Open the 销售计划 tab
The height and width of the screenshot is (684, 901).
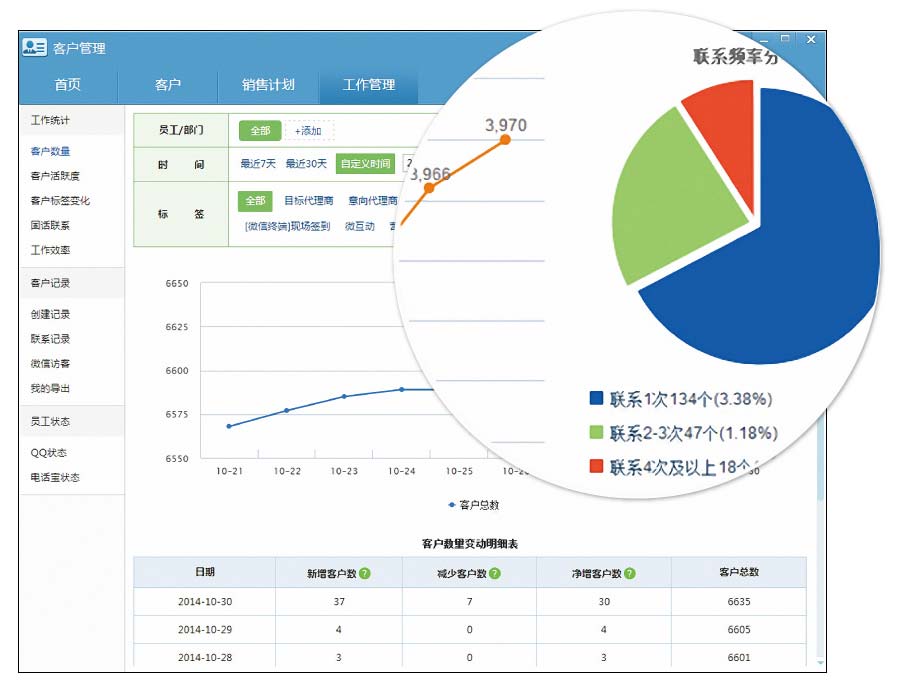pos(268,85)
